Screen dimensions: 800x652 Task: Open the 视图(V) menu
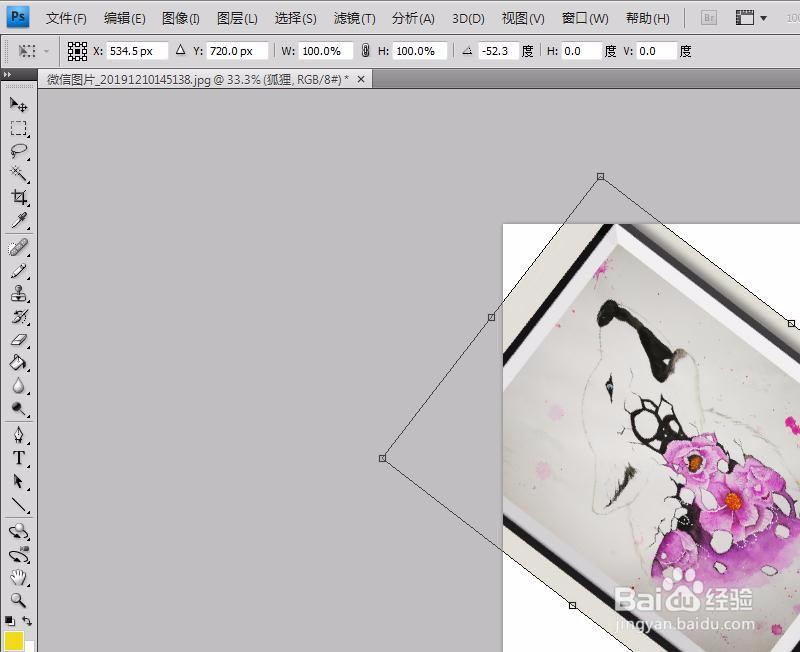523,19
